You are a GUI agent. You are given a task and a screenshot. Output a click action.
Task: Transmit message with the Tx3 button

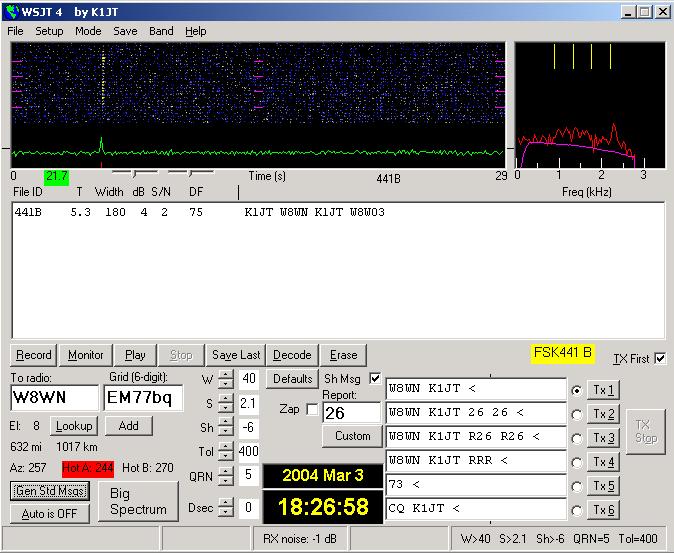point(603,438)
